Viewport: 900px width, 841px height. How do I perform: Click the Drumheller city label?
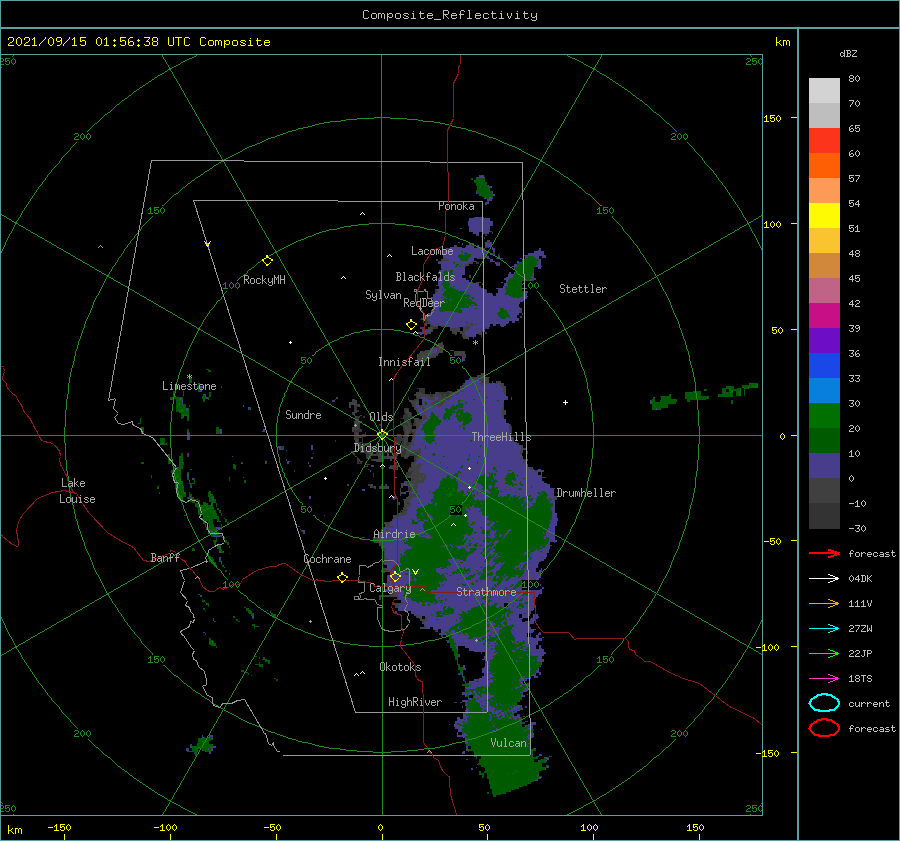coord(585,493)
